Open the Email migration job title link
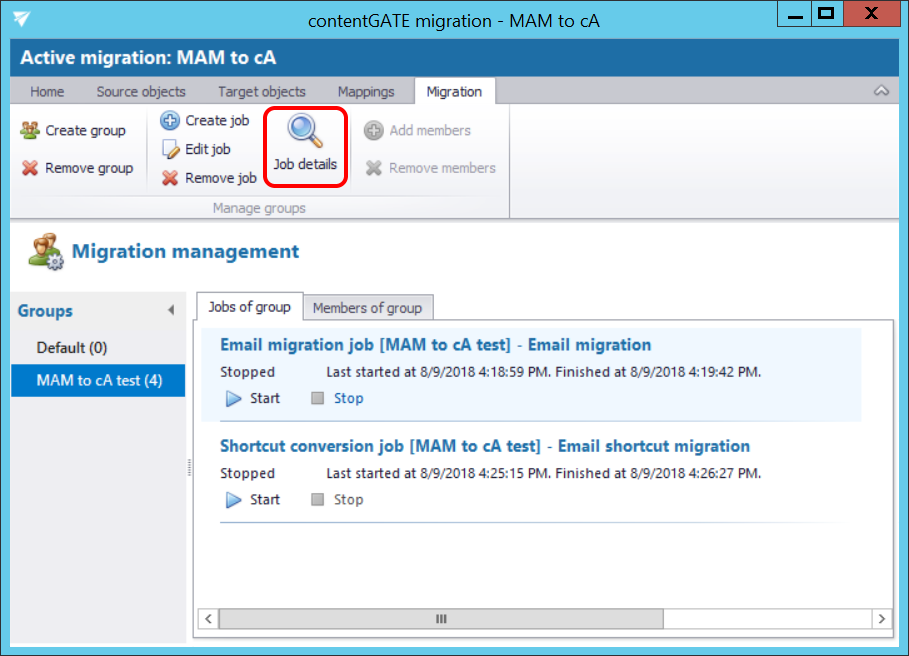Screen dimensions: 909x656 435,345
